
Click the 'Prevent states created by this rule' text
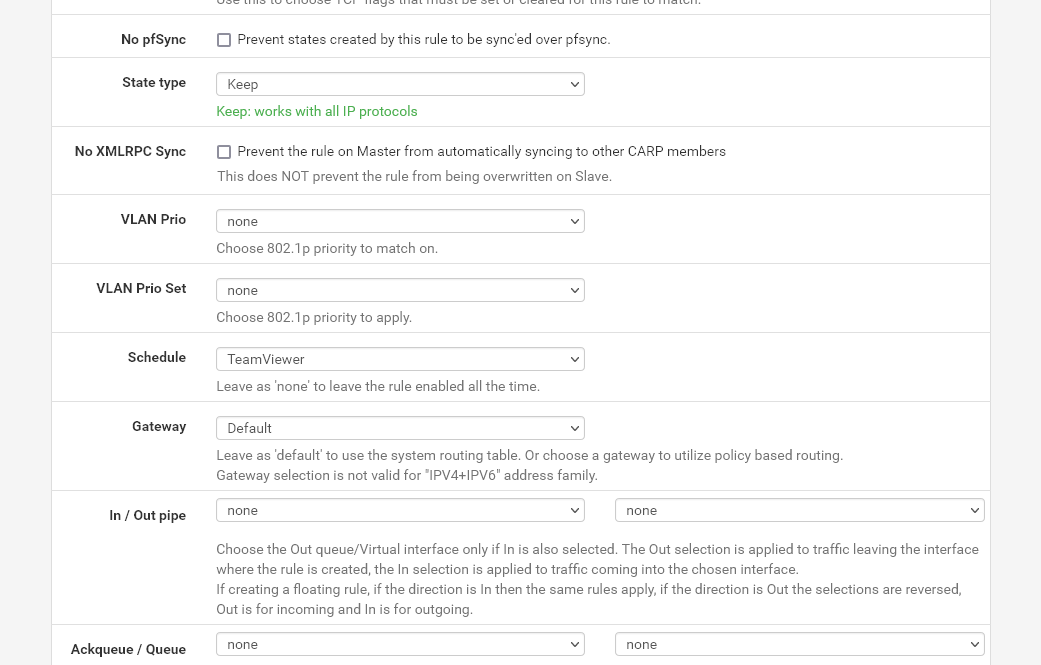coord(423,40)
